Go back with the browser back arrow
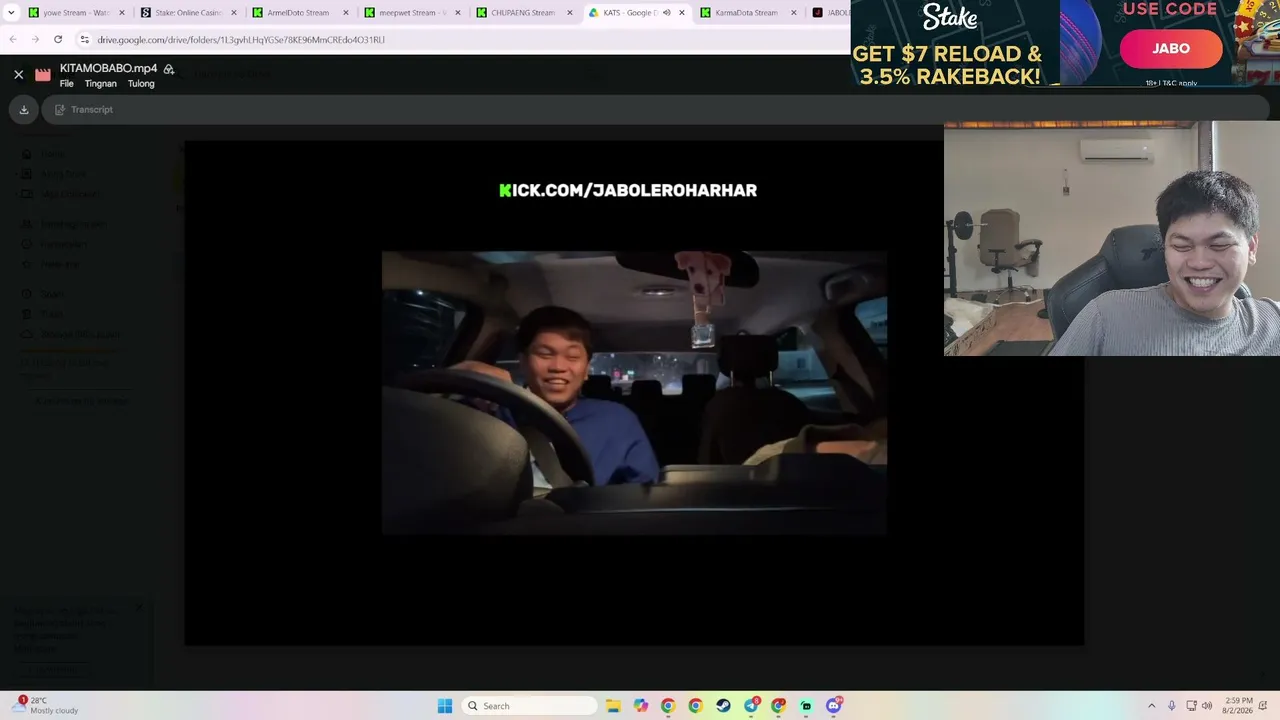Viewport: 1280px width, 720px height. pos(13,40)
